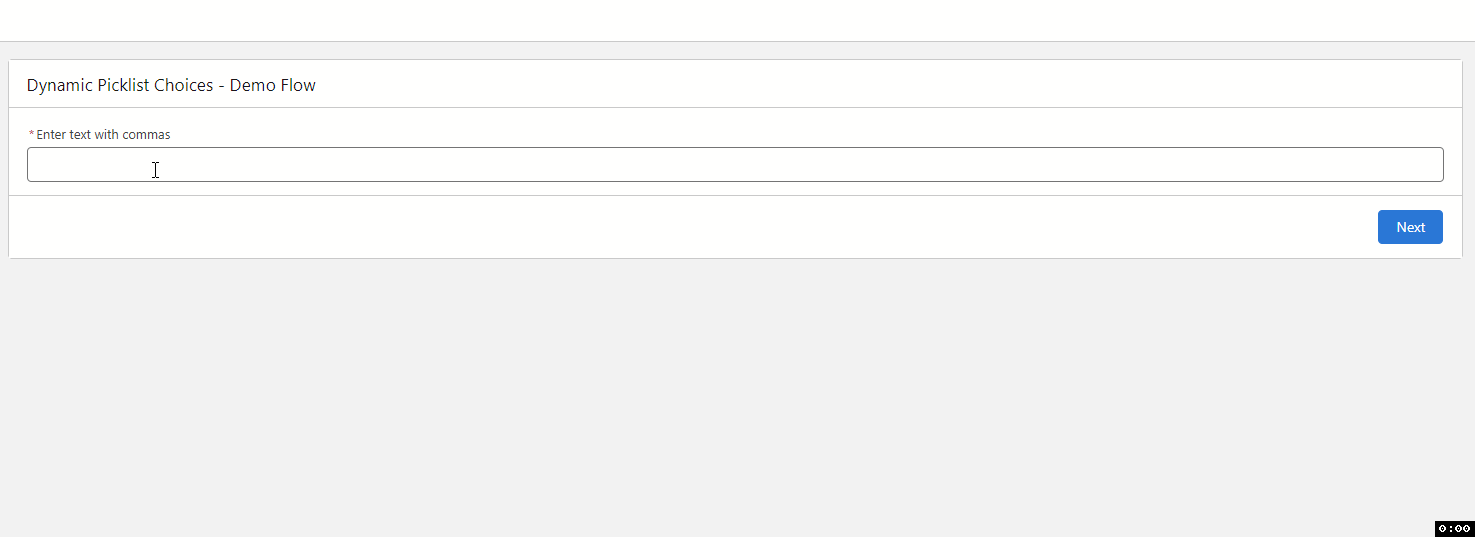Click the word 'Choices' in the flow title
The width and height of the screenshot is (1475, 537).
pos(183,85)
